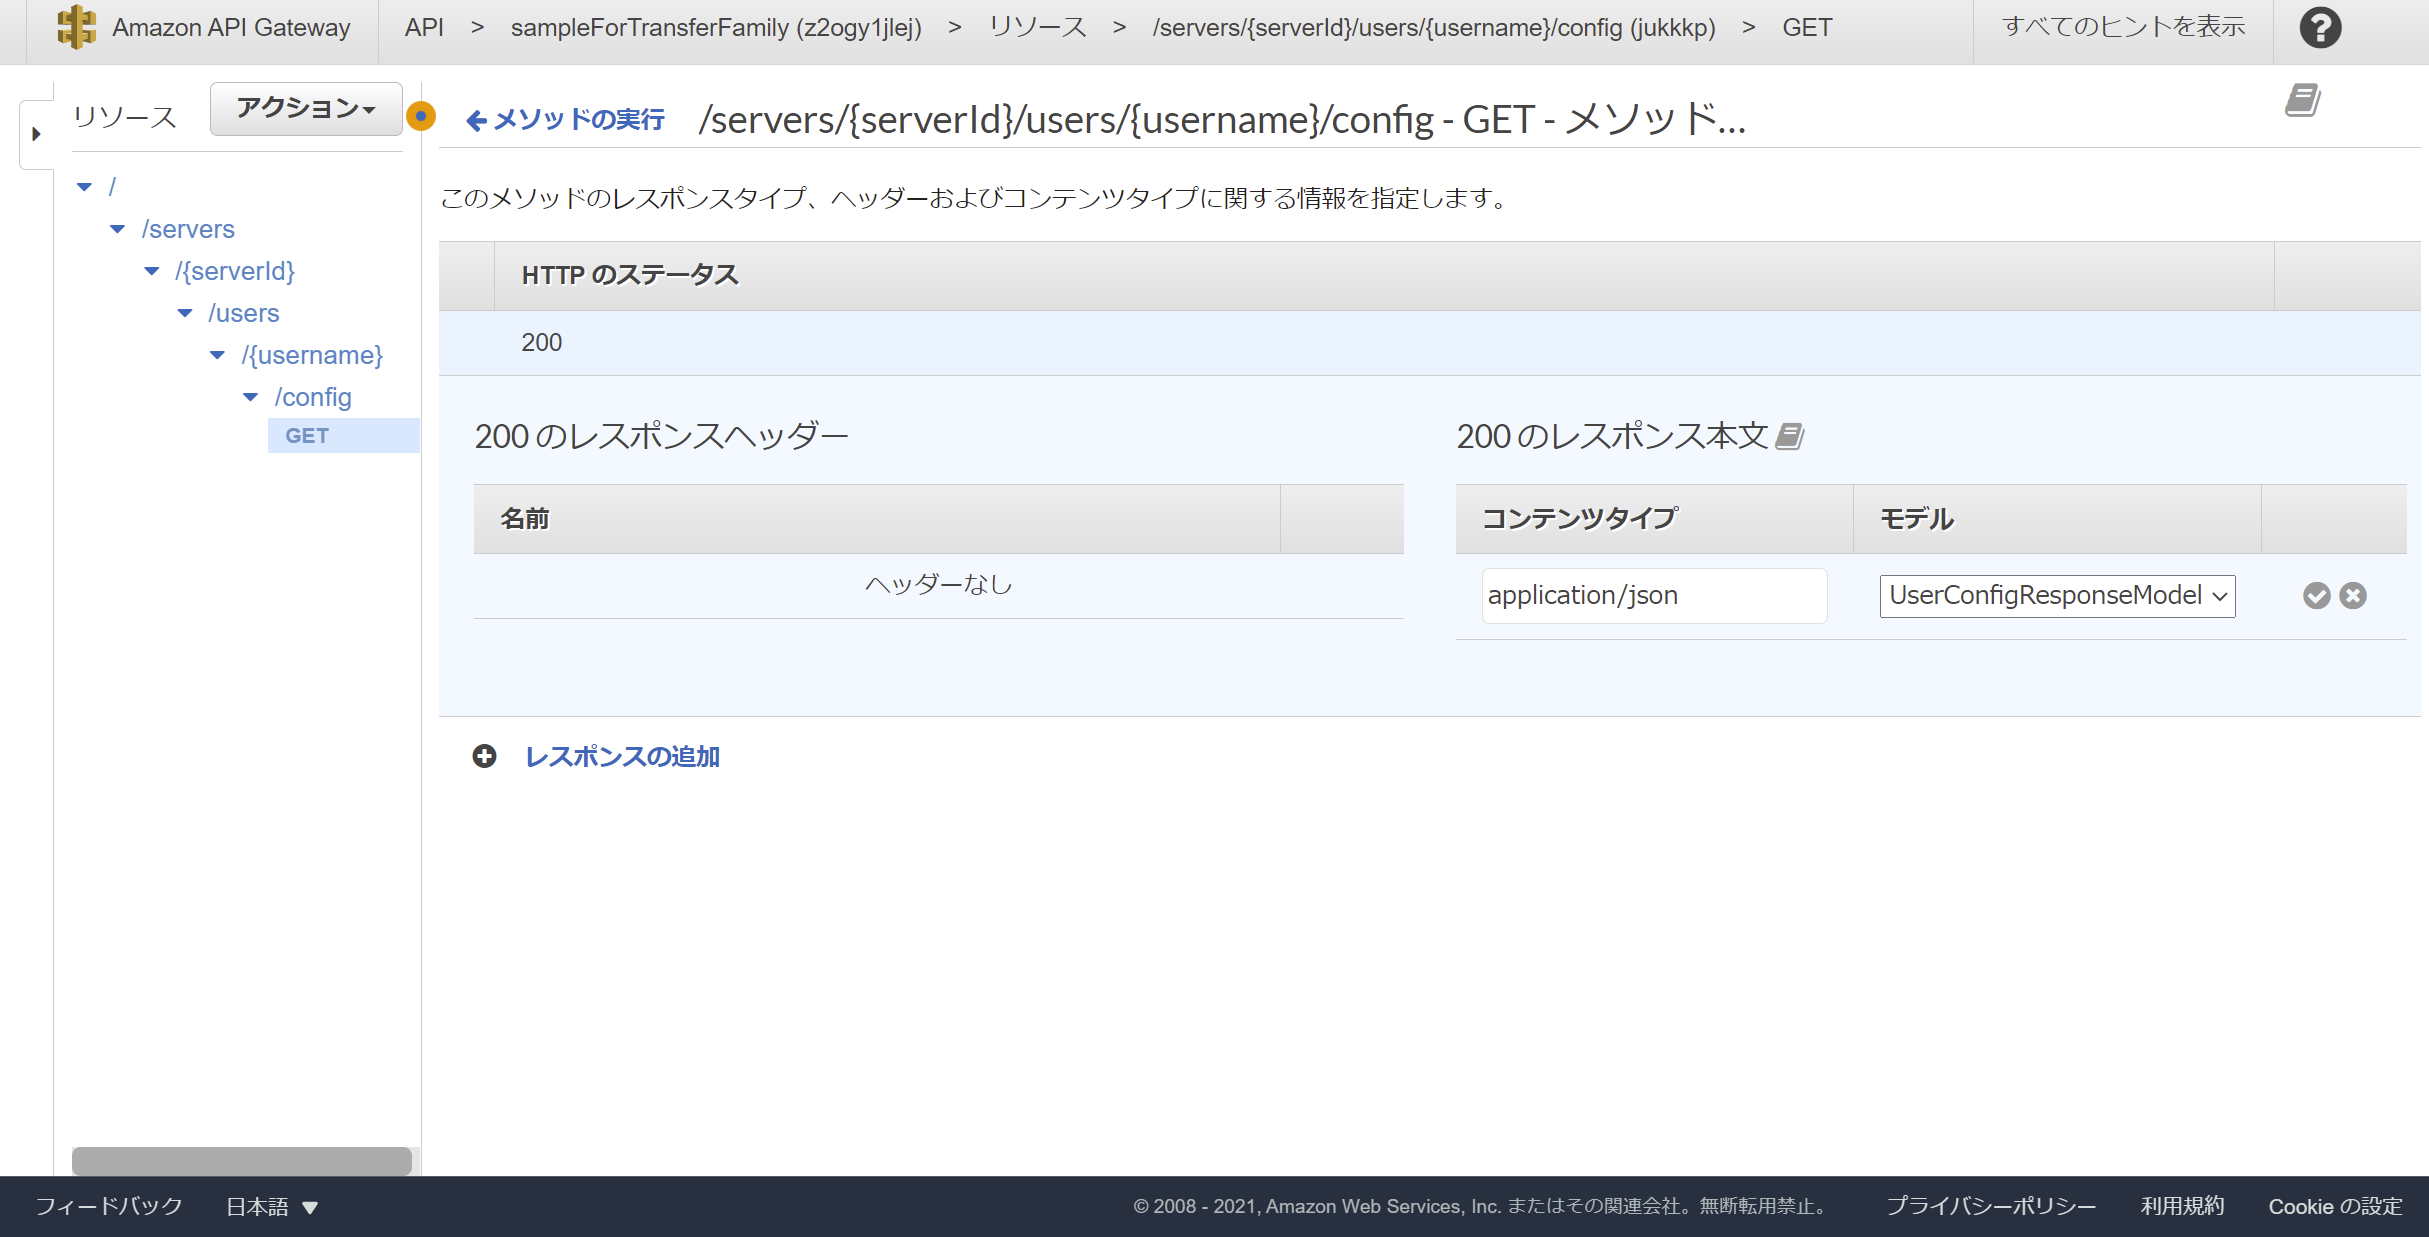Open the UserConfigResponseModel dropdown
2429x1237 pixels.
[x=2056, y=595]
